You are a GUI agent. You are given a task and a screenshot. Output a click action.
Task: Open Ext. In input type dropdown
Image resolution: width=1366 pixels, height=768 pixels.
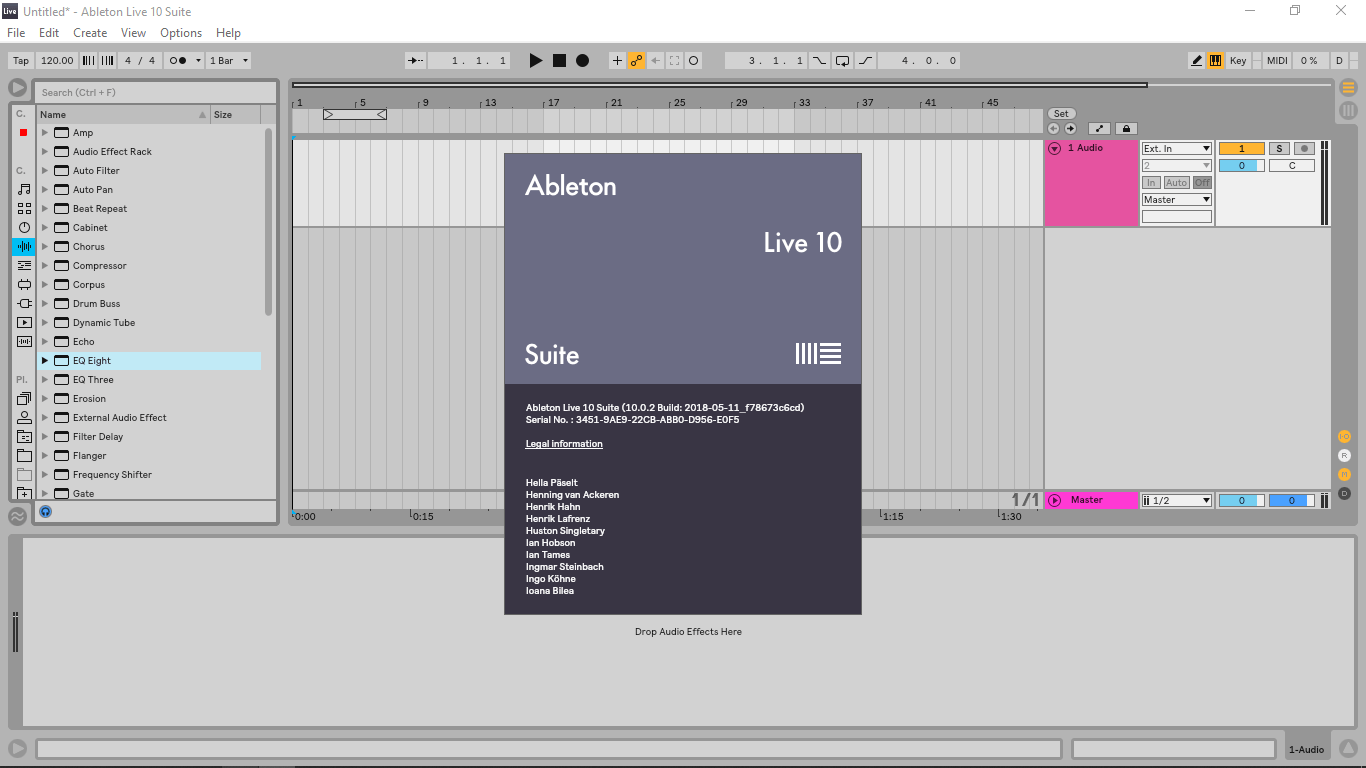(1177, 148)
